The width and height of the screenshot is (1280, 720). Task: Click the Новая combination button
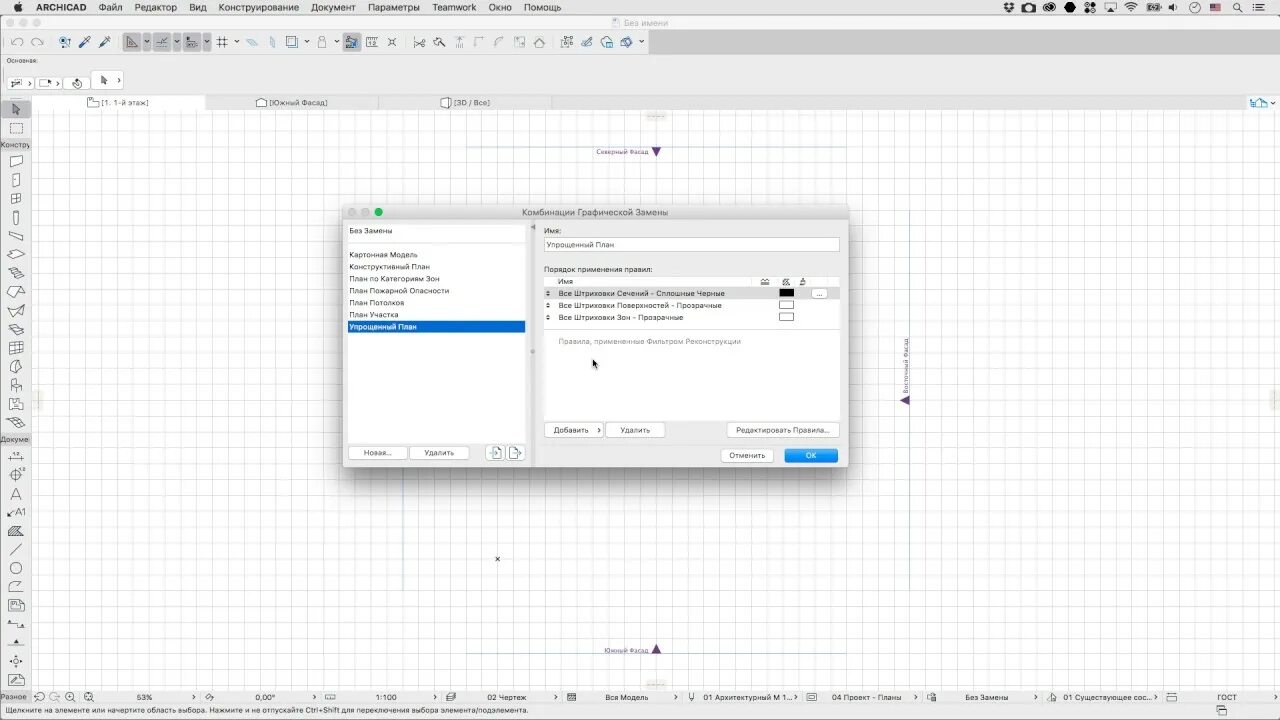[377, 453]
